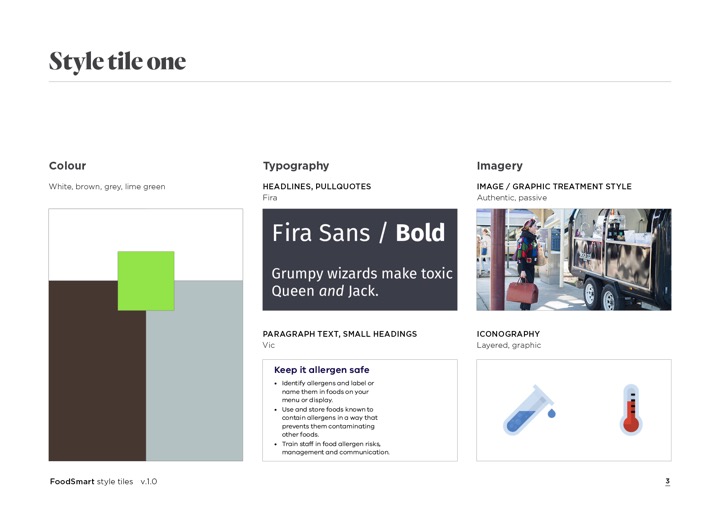Screen dimensions: 720x510
Task: Click the 'Style tile one' title
Action: pos(118,61)
